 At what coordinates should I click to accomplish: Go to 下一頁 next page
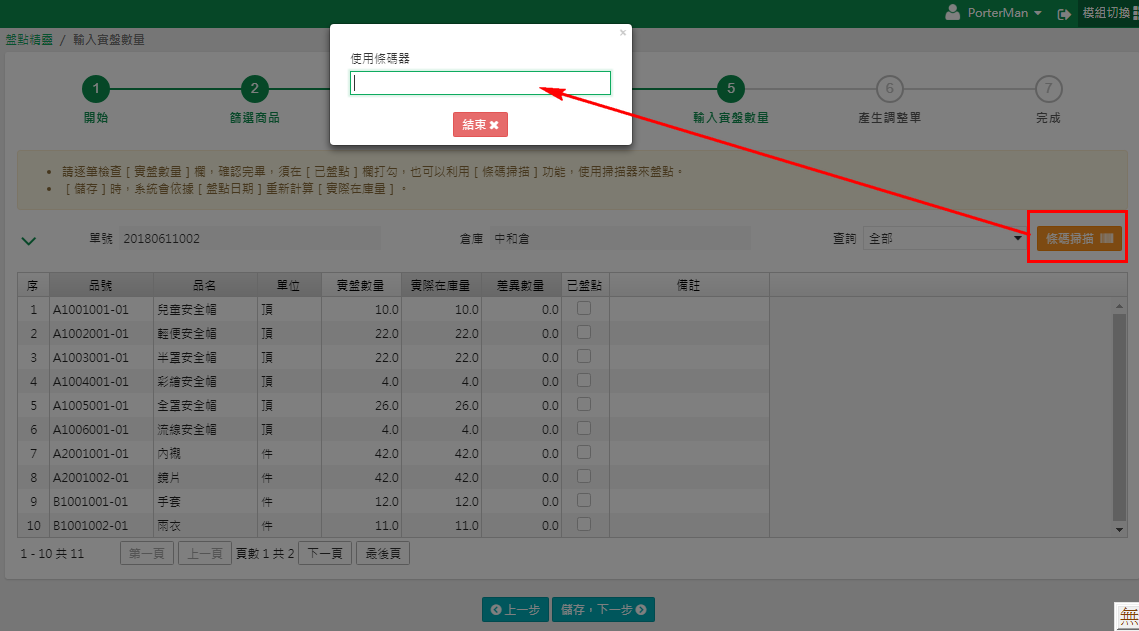point(325,553)
